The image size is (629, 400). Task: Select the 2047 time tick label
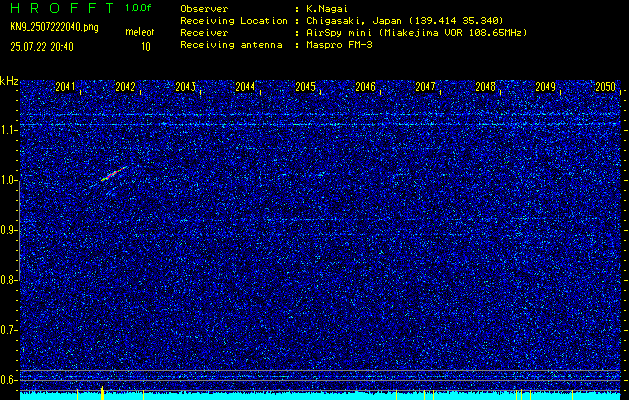pyautogui.click(x=425, y=87)
